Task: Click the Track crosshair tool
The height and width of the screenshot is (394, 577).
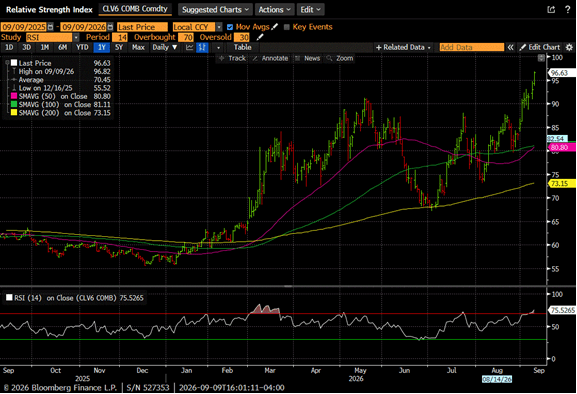Action: click(233, 58)
